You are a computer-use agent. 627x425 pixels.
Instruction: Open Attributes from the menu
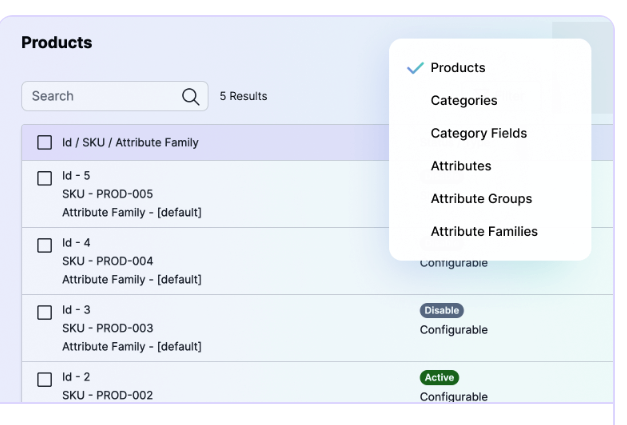[x=461, y=166]
